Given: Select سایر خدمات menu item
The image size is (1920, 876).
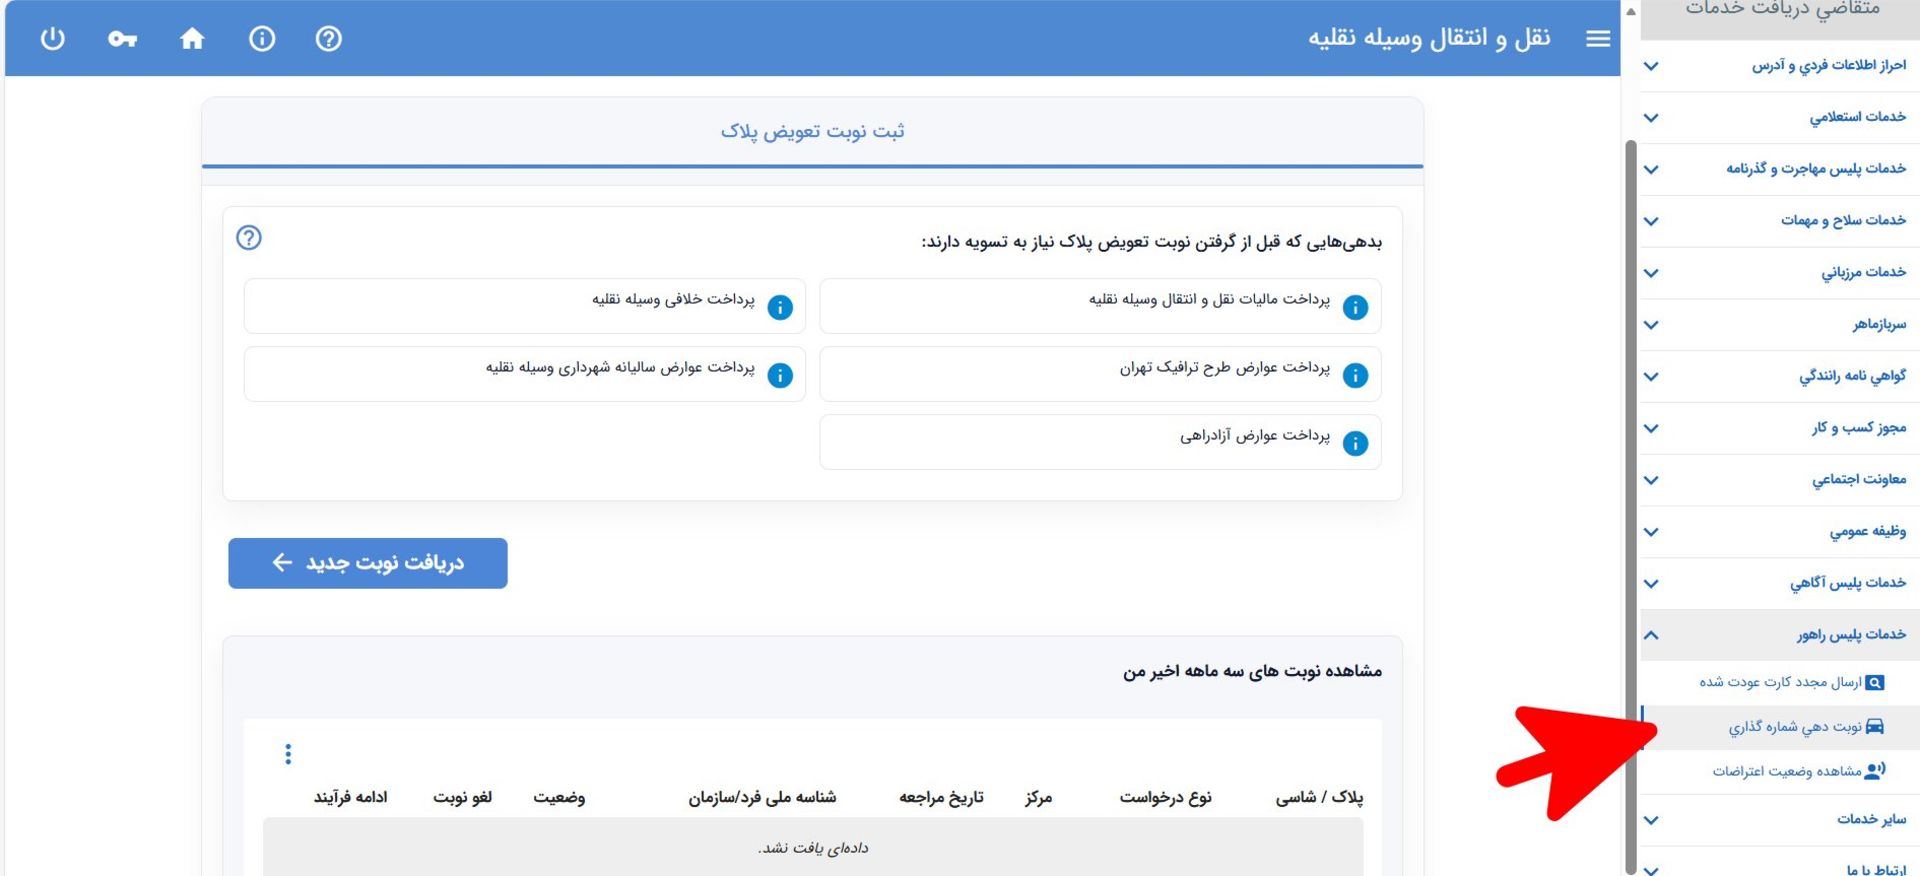Looking at the screenshot, I should [x=1780, y=820].
